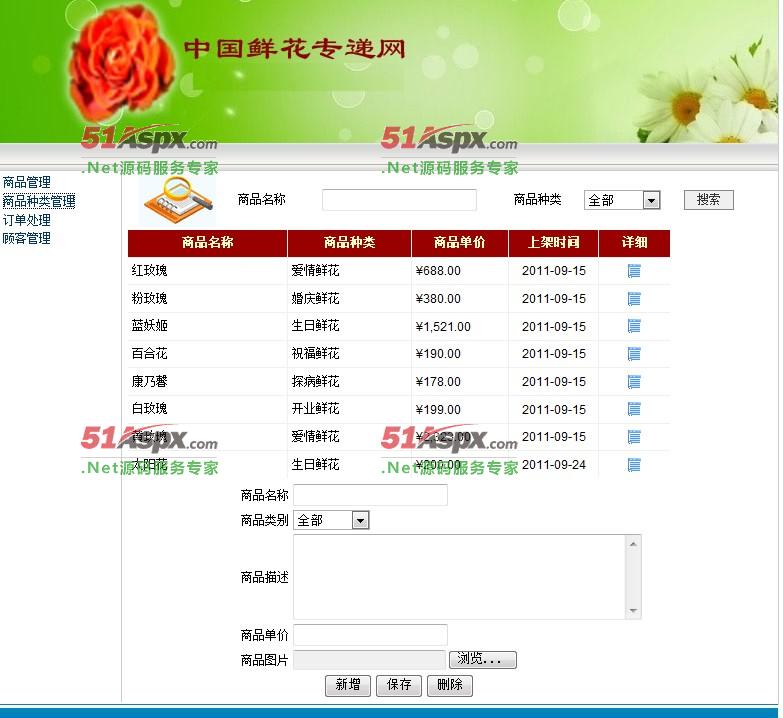
Task: Click the 保存 button
Action: [x=398, y=685]
